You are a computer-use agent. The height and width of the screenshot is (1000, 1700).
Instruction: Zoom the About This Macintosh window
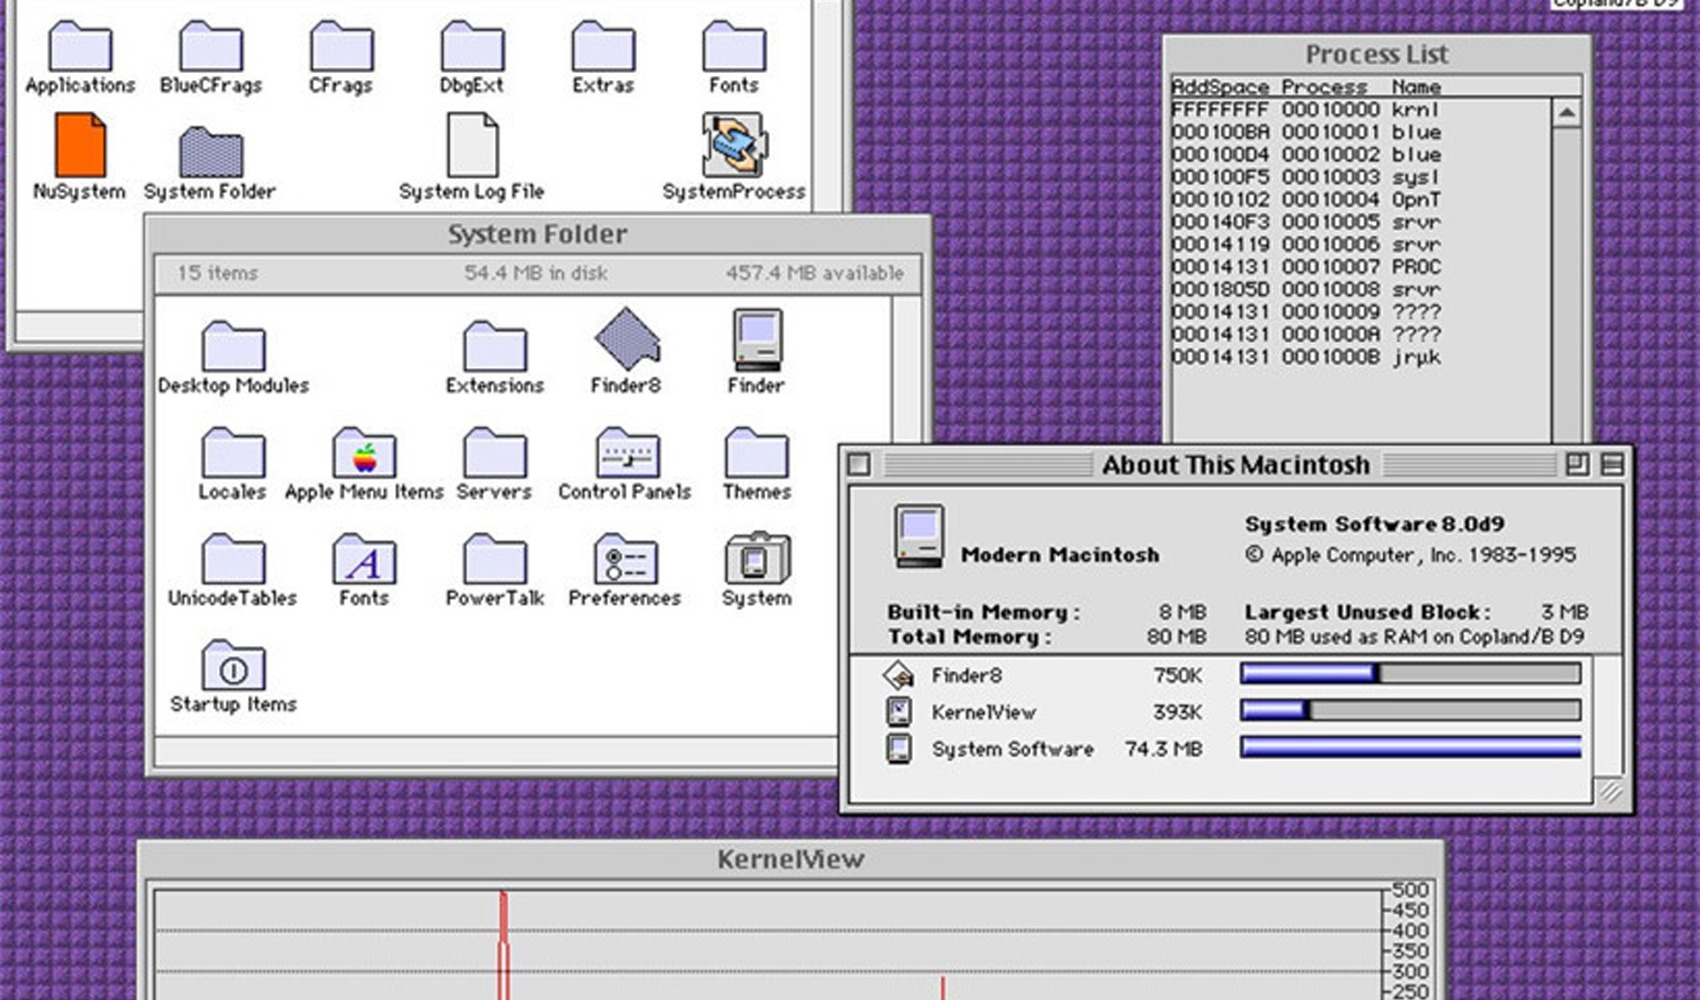click(x=1577, y=465)
